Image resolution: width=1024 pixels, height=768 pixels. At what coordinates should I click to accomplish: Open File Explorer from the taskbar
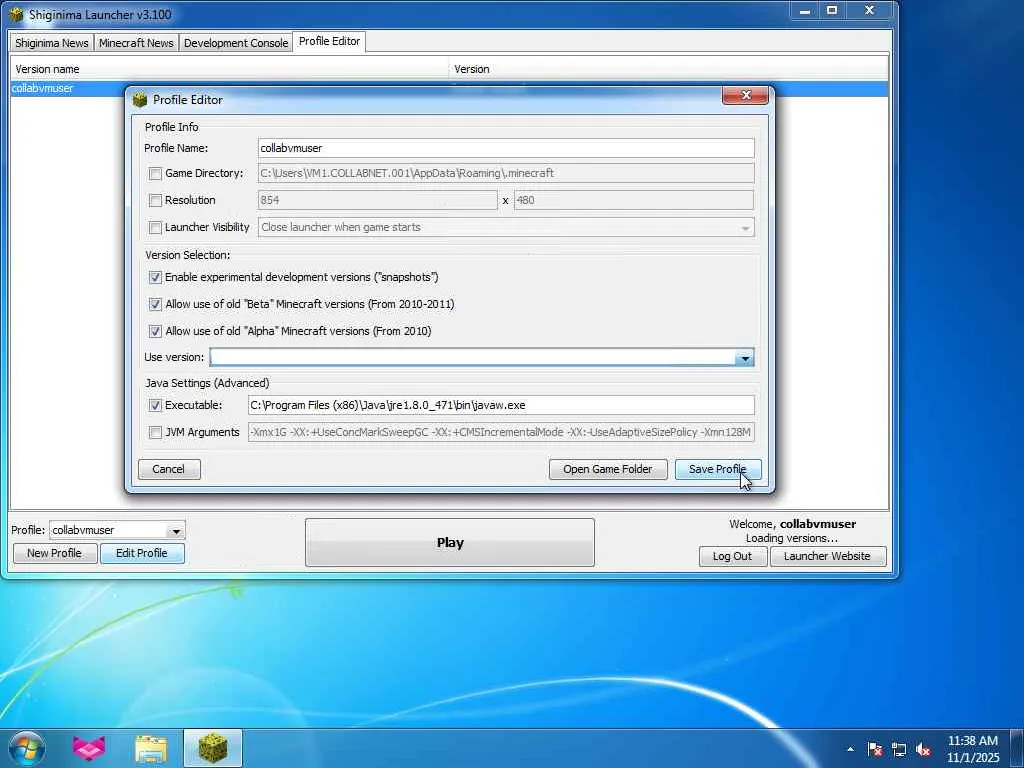[x=151, y=749]
